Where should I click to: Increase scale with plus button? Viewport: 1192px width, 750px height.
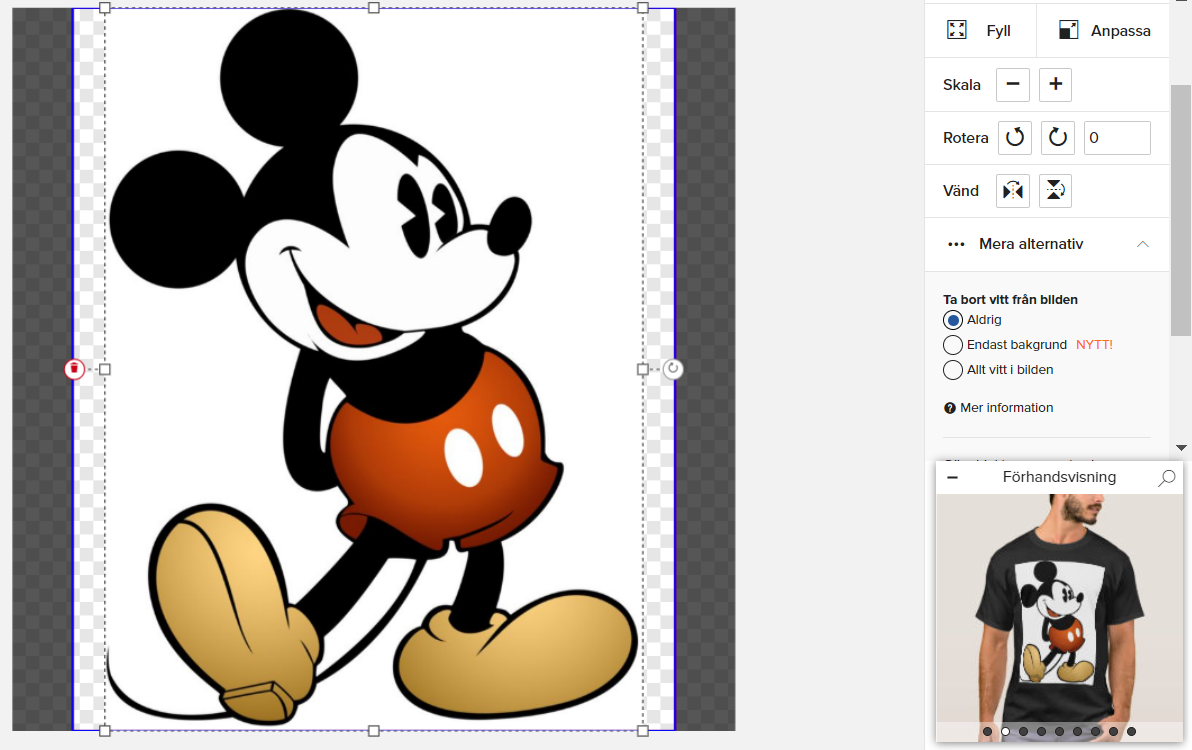(x=1055, y=84)
